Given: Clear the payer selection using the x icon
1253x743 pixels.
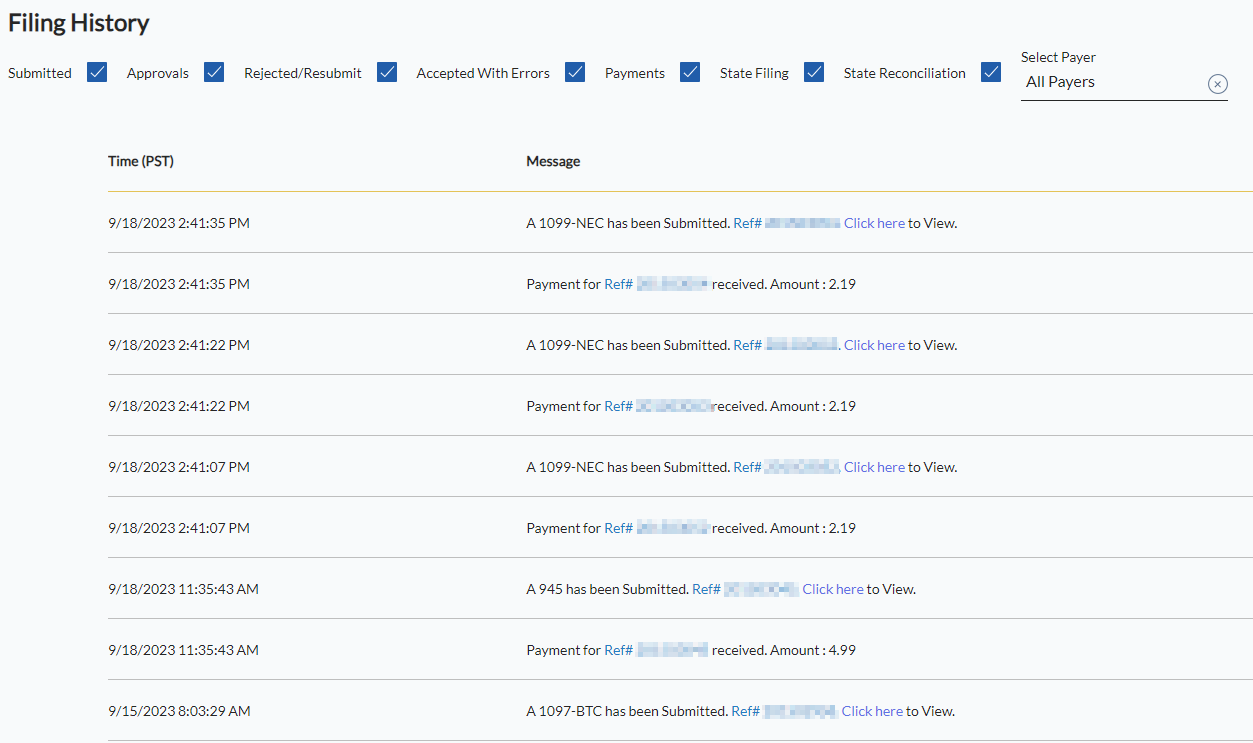Looking at the screenshot, I should 1217,84.
